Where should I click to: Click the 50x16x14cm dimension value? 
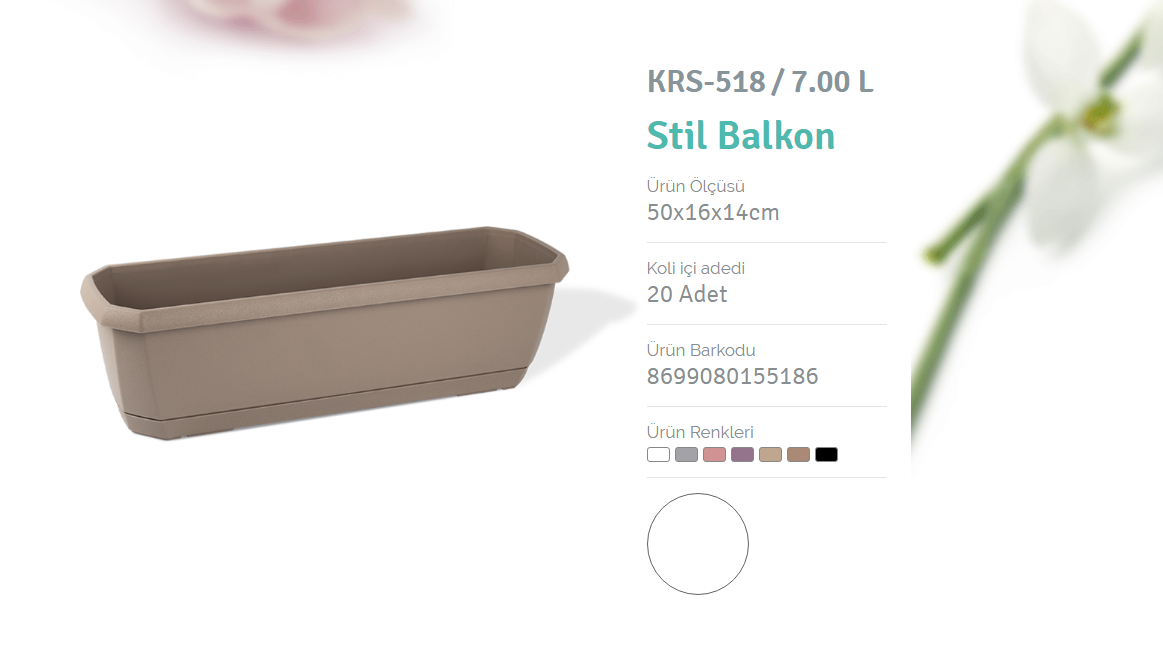(x=713, y=212)
